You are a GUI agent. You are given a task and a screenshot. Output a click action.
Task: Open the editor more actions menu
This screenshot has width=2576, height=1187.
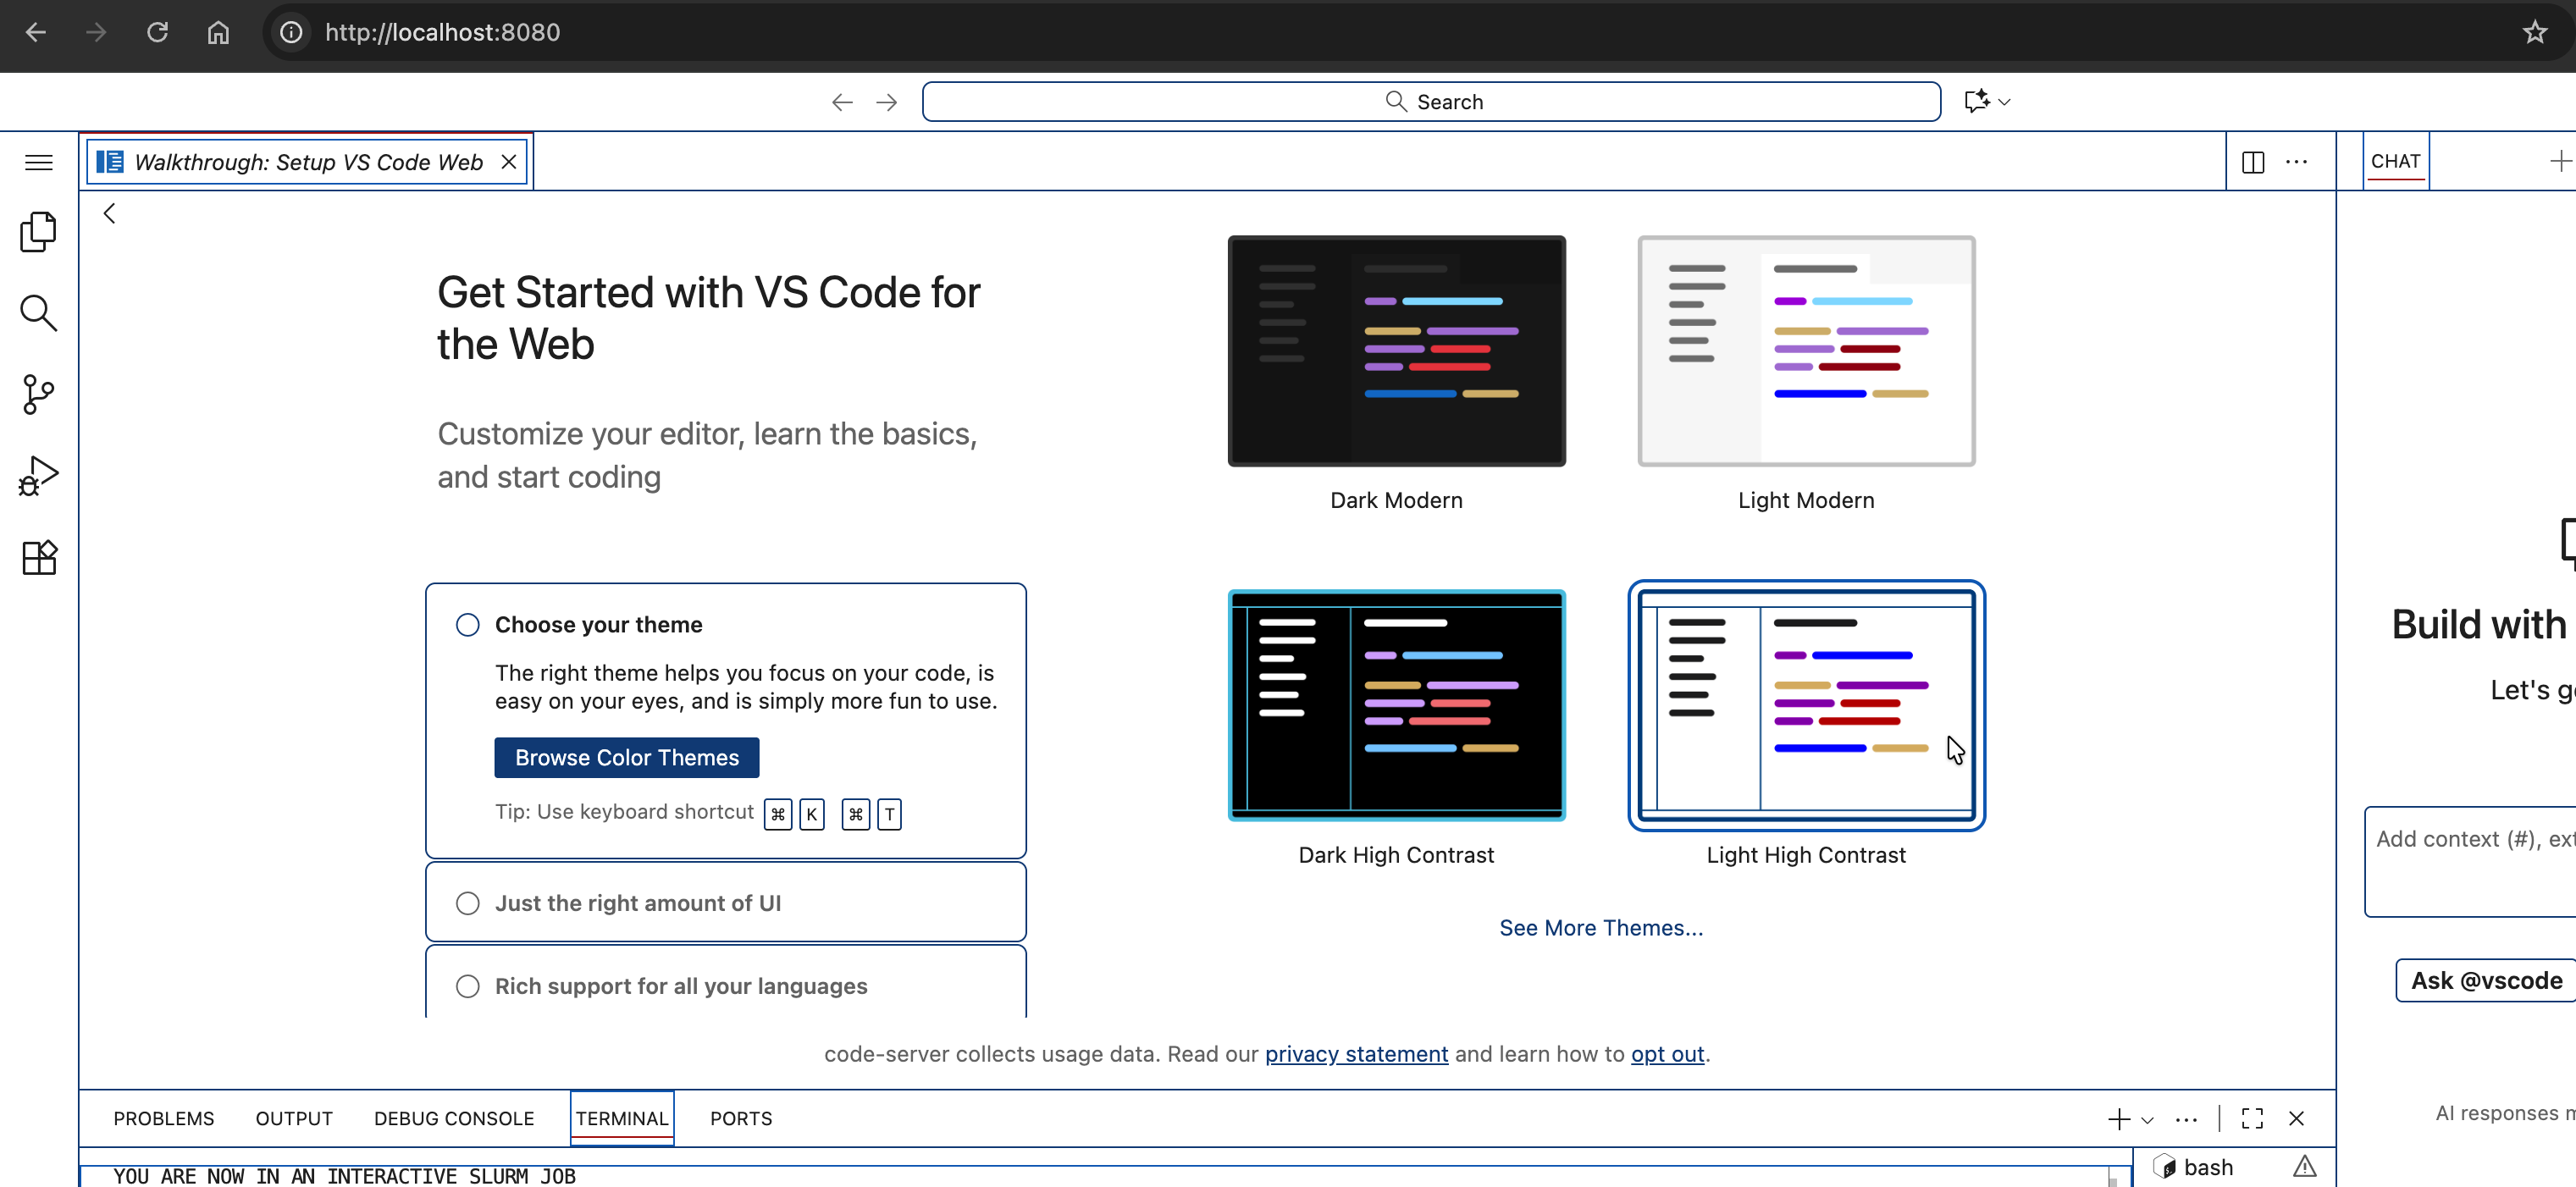coord(2297,160)
